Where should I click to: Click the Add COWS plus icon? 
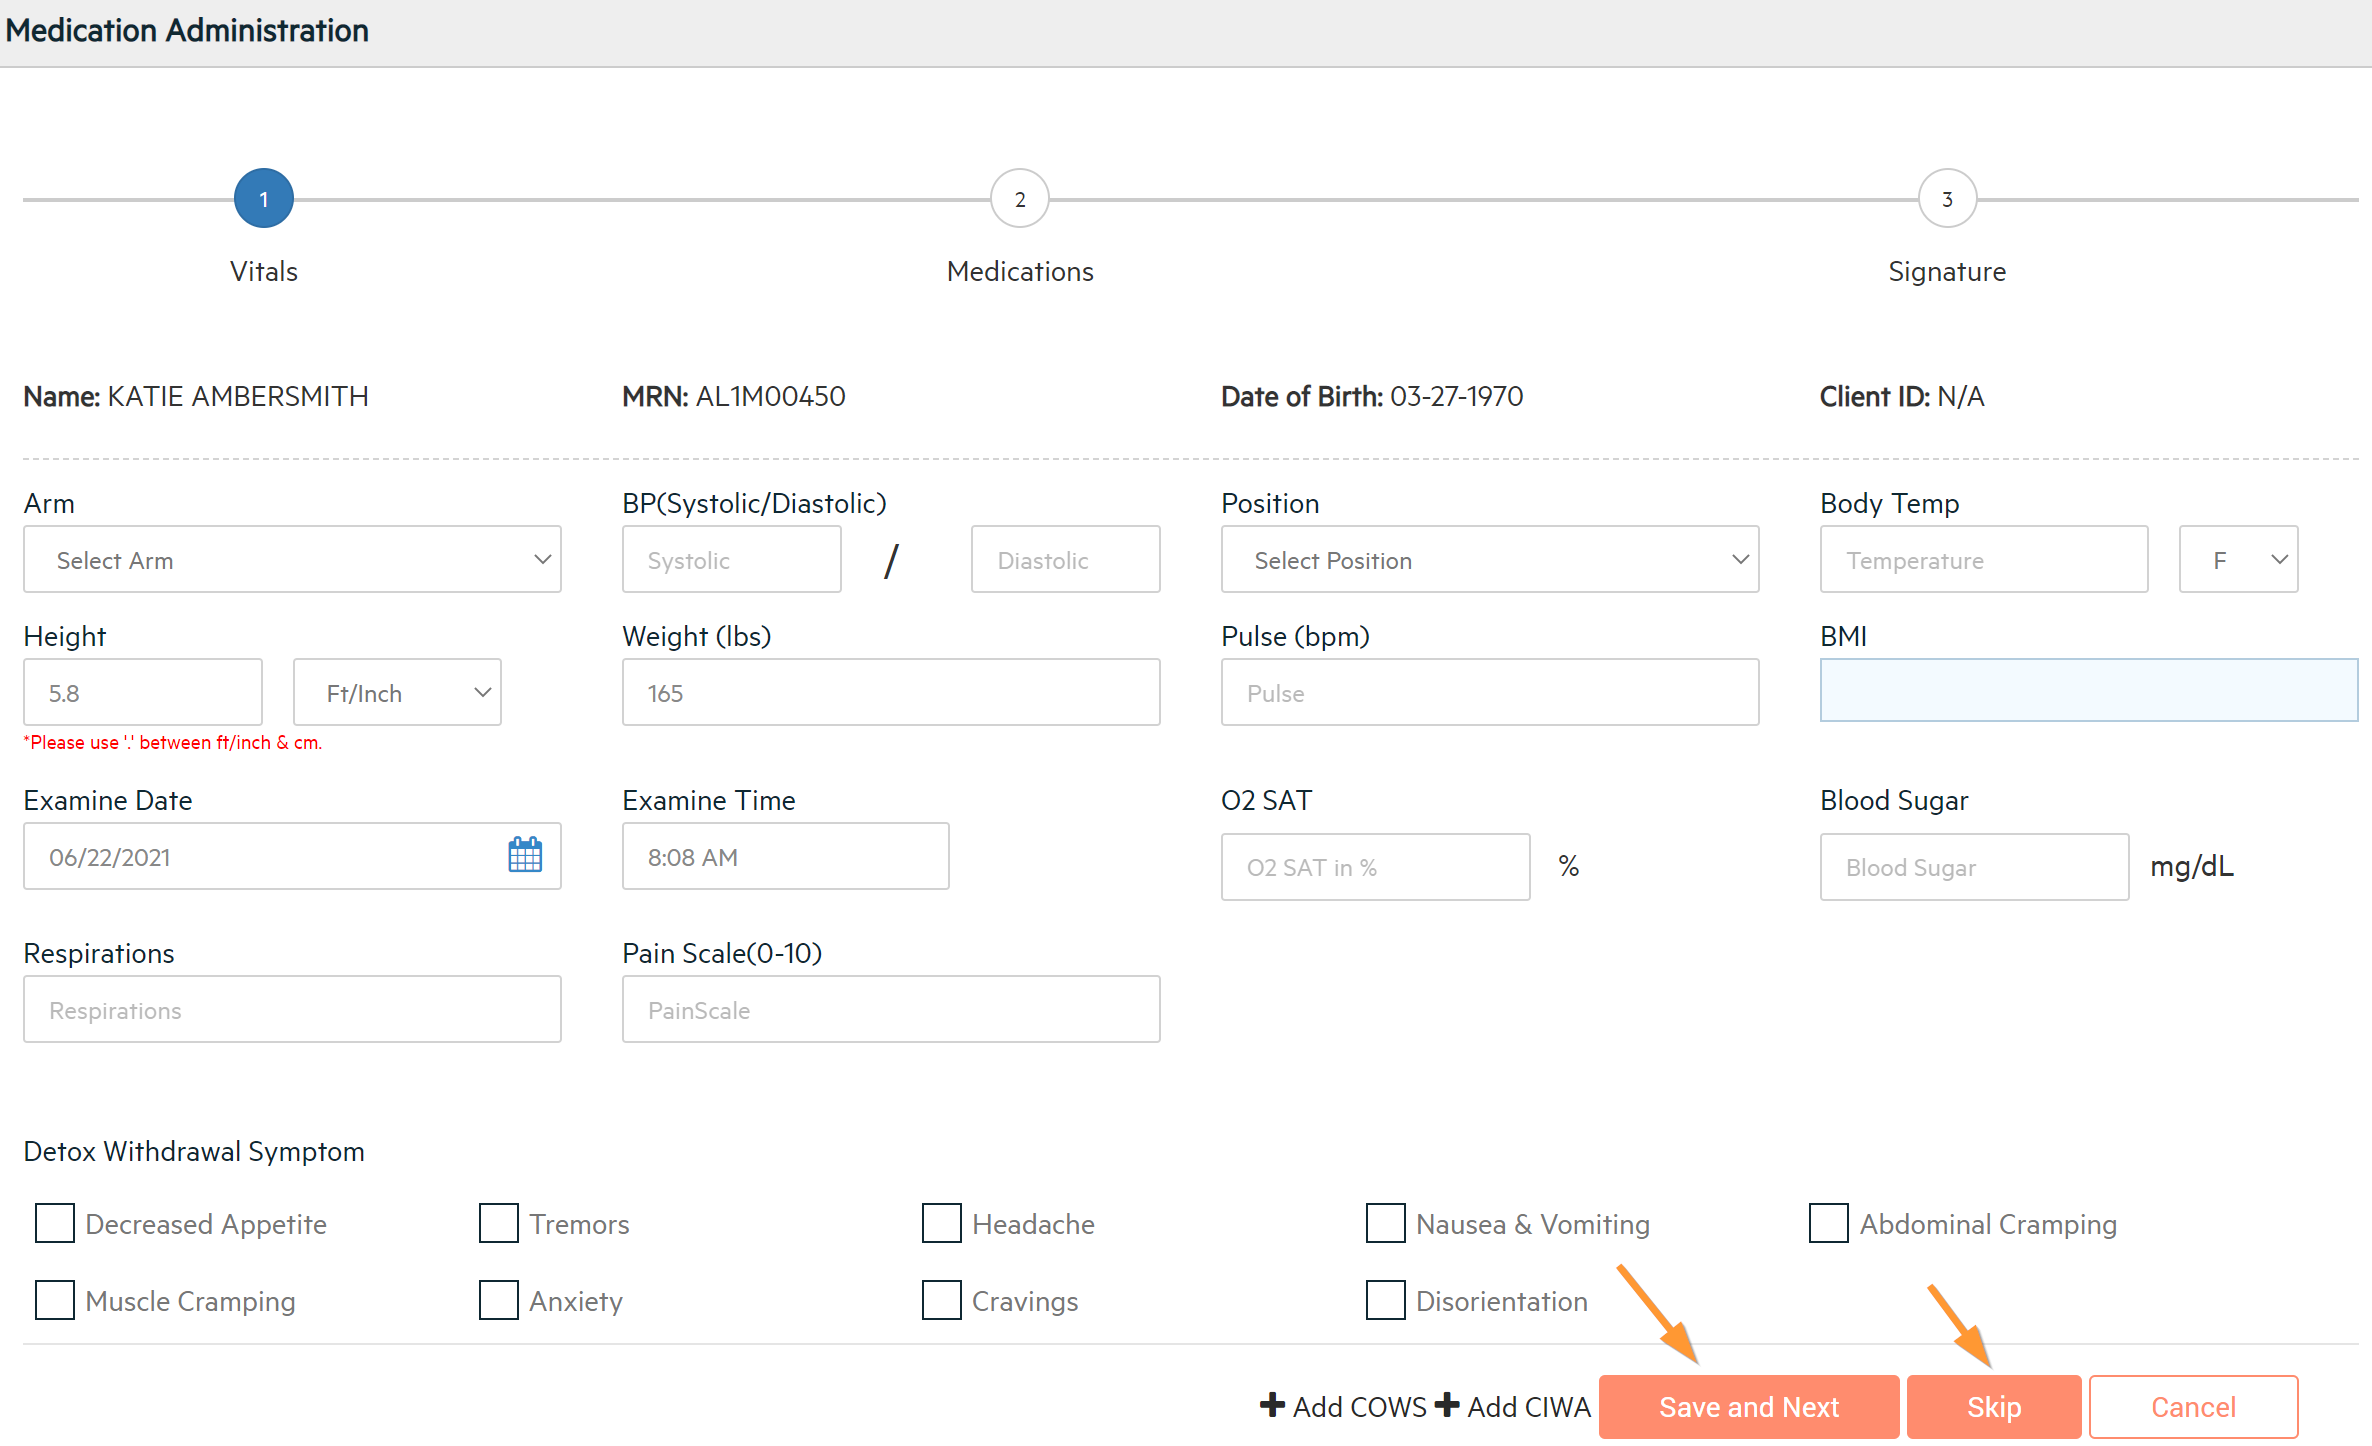[x=1272, y=1405]
